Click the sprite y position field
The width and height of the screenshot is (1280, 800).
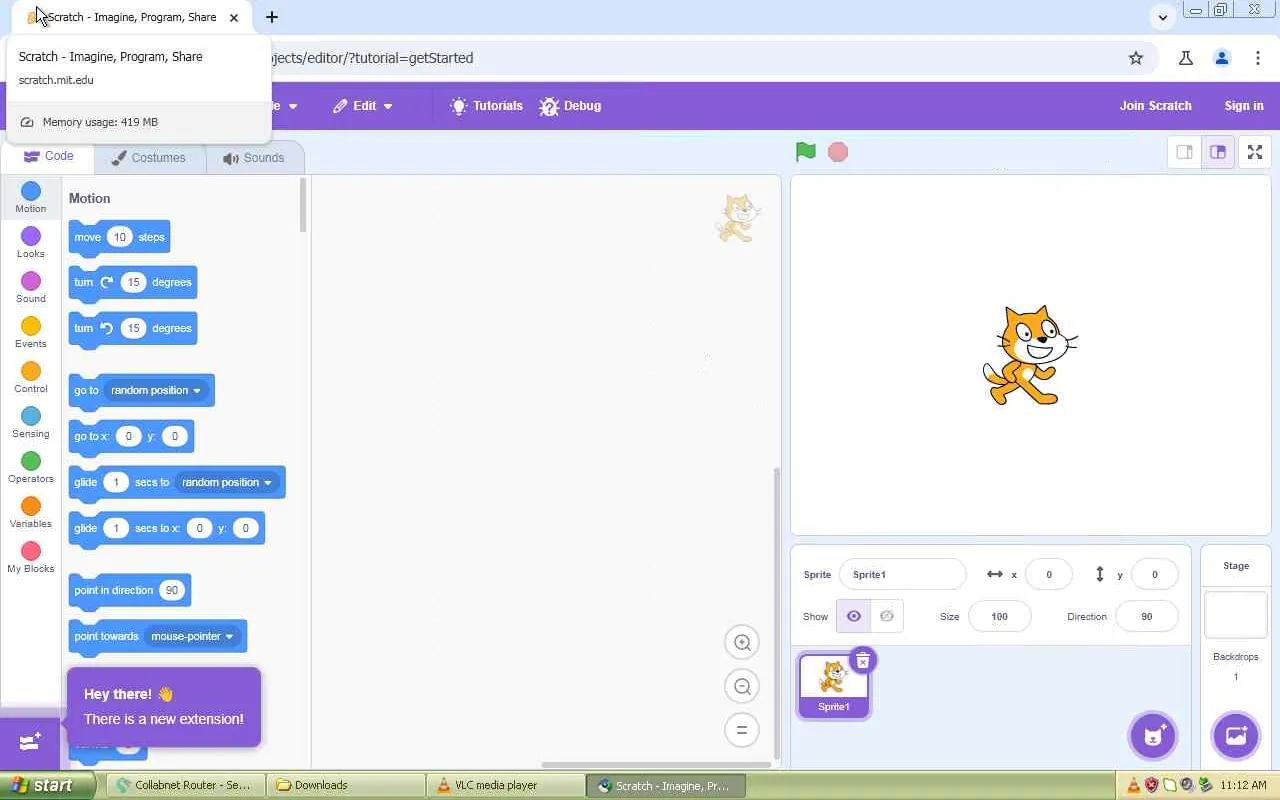[1155, 575]
